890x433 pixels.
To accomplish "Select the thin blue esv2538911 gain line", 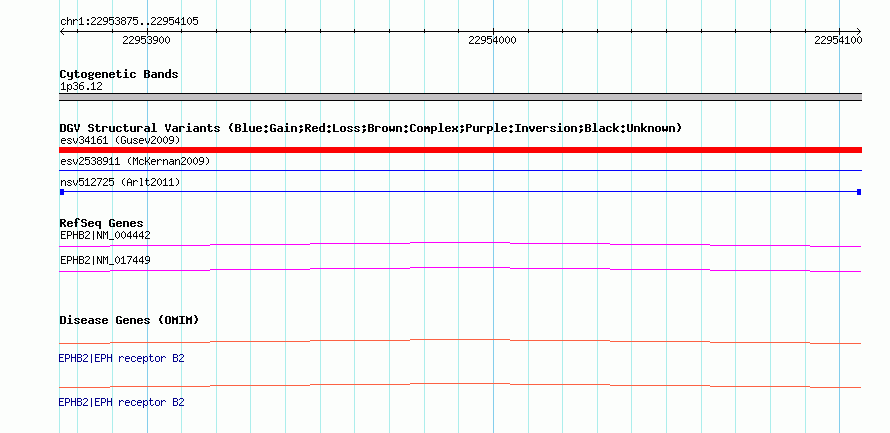I will click(460, 170).
